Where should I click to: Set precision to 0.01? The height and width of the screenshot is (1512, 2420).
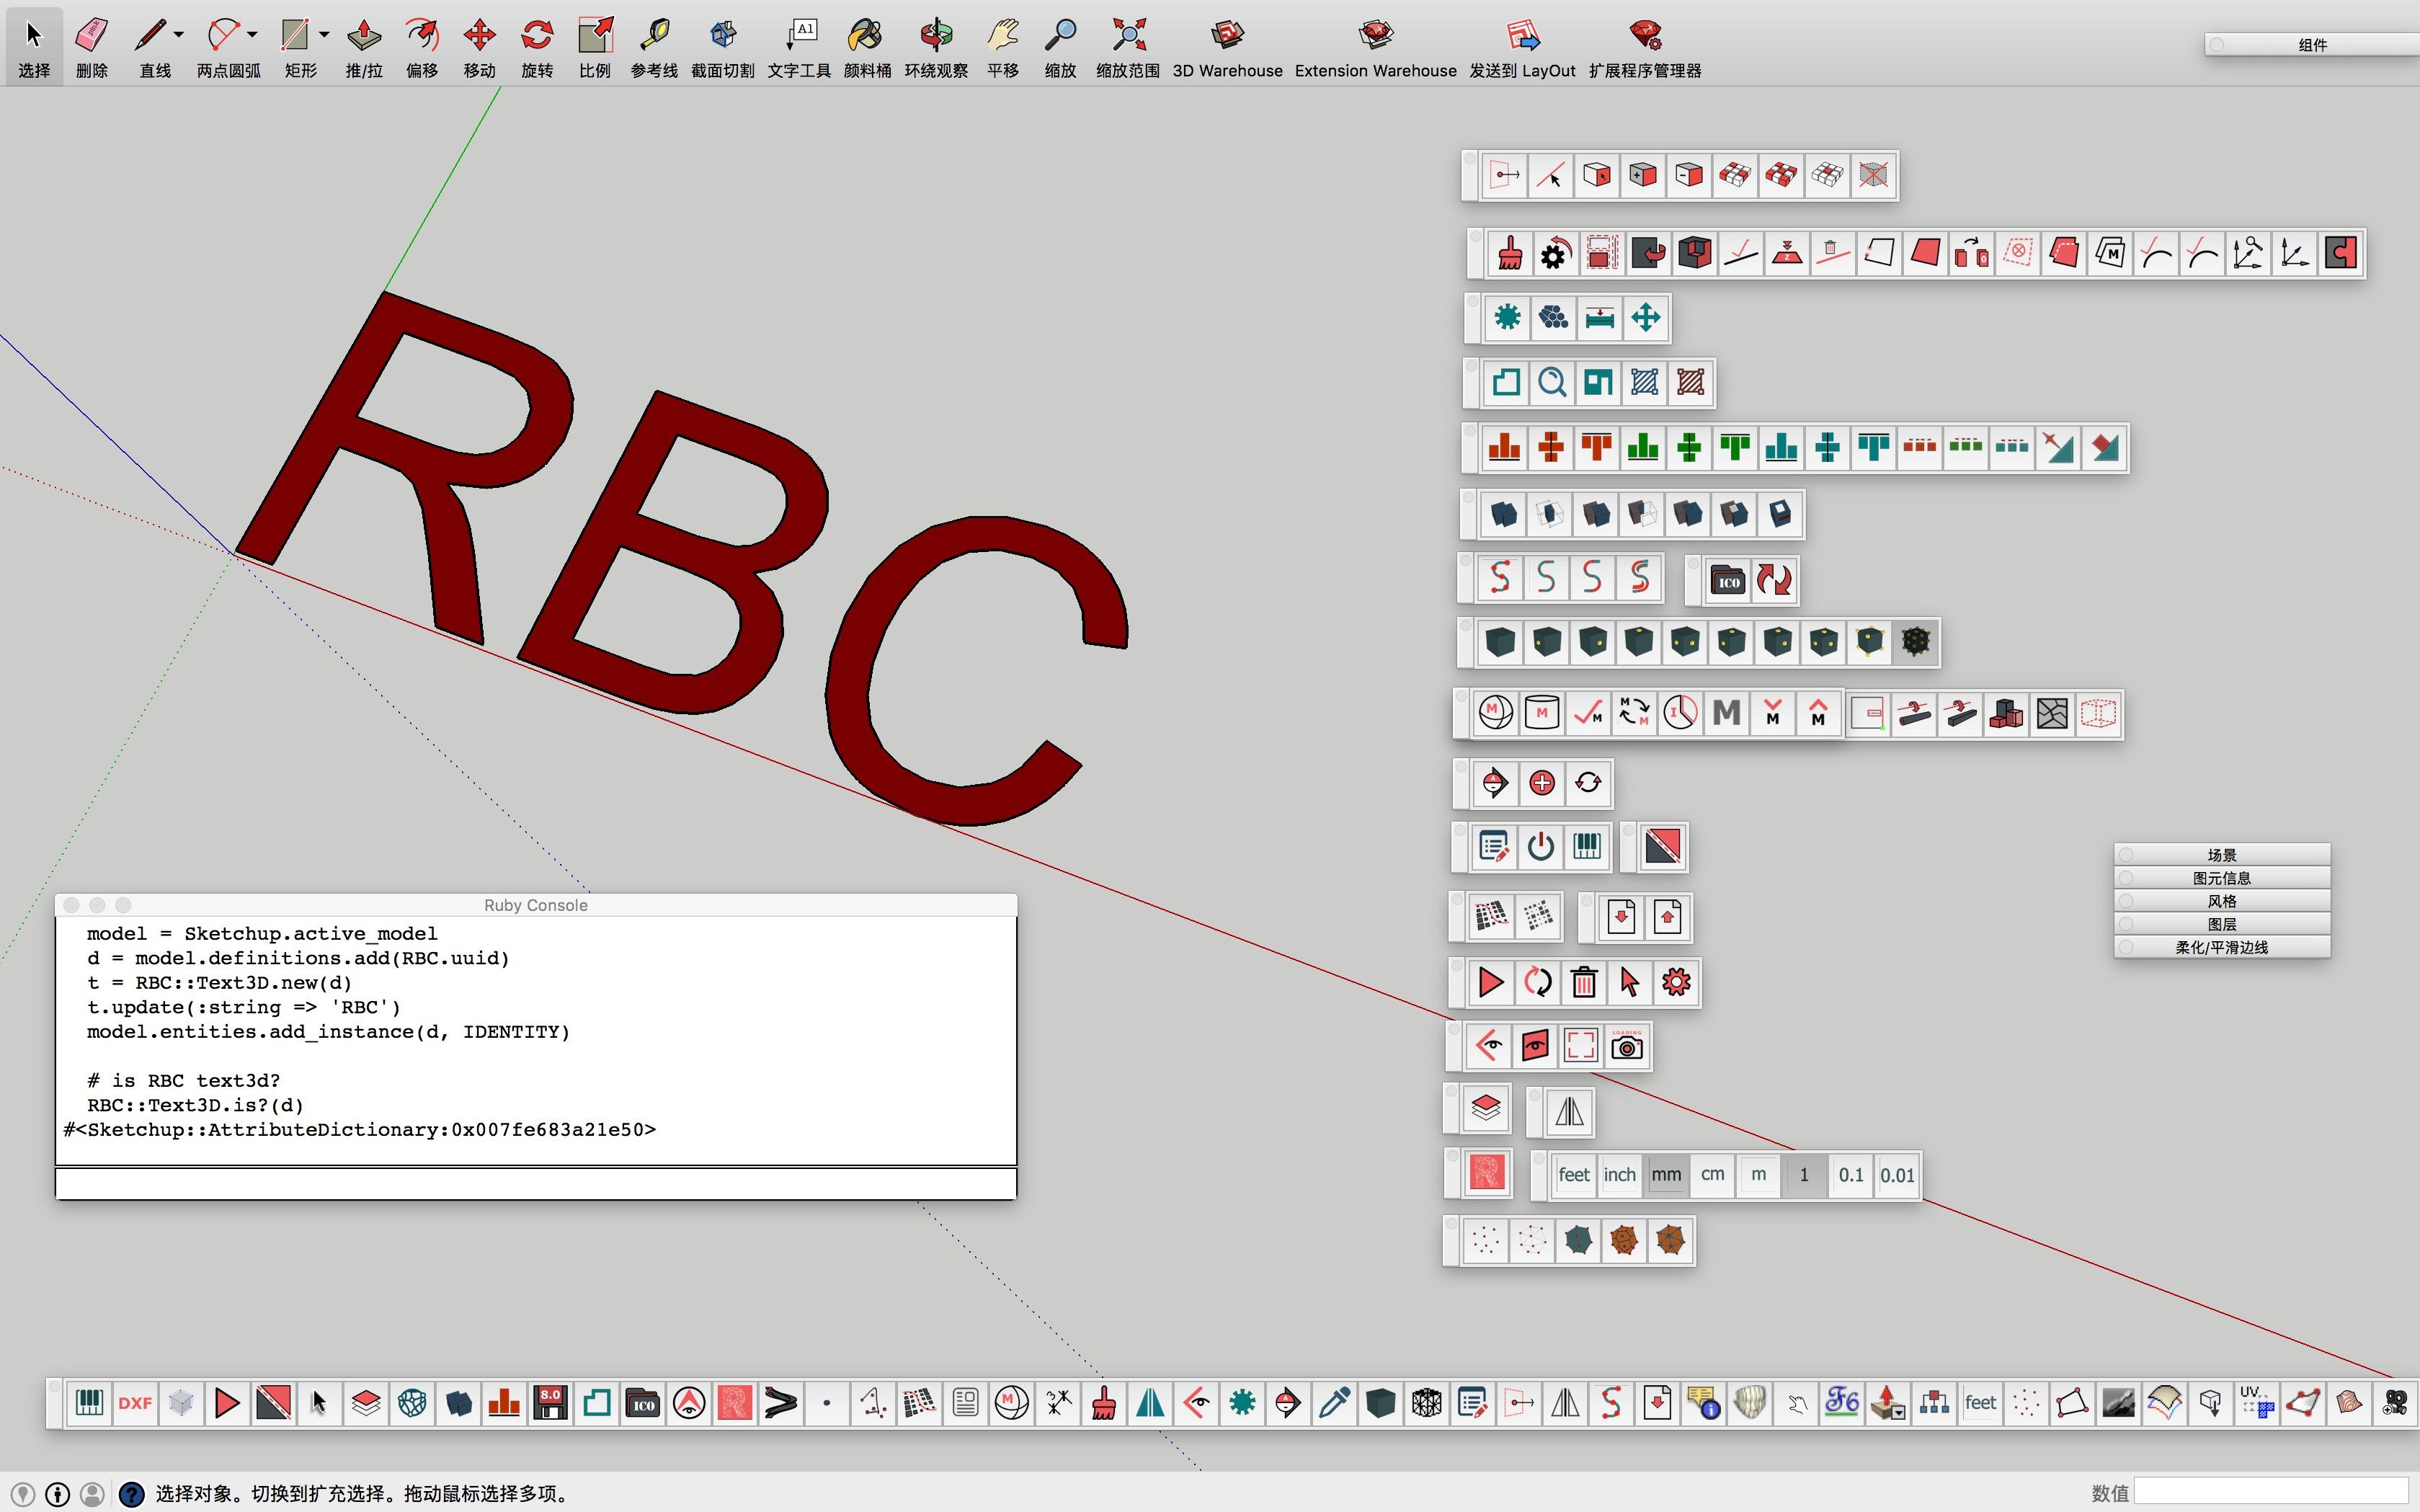click(1897, 1175)
